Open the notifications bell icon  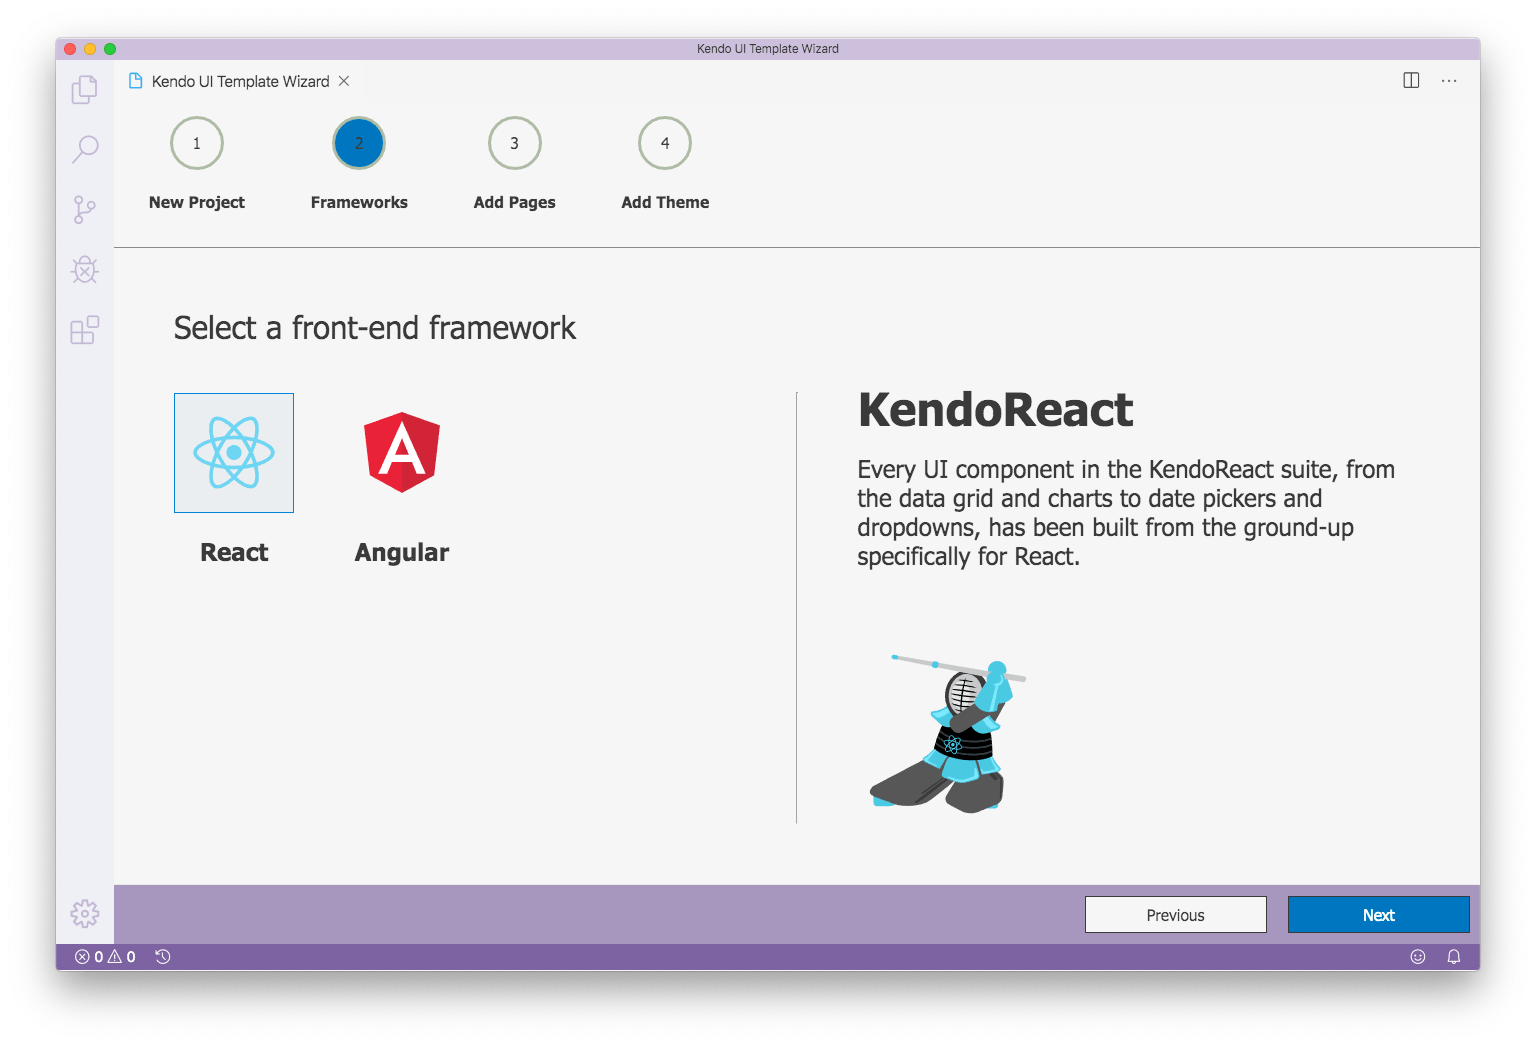[x=1454, y=957]
